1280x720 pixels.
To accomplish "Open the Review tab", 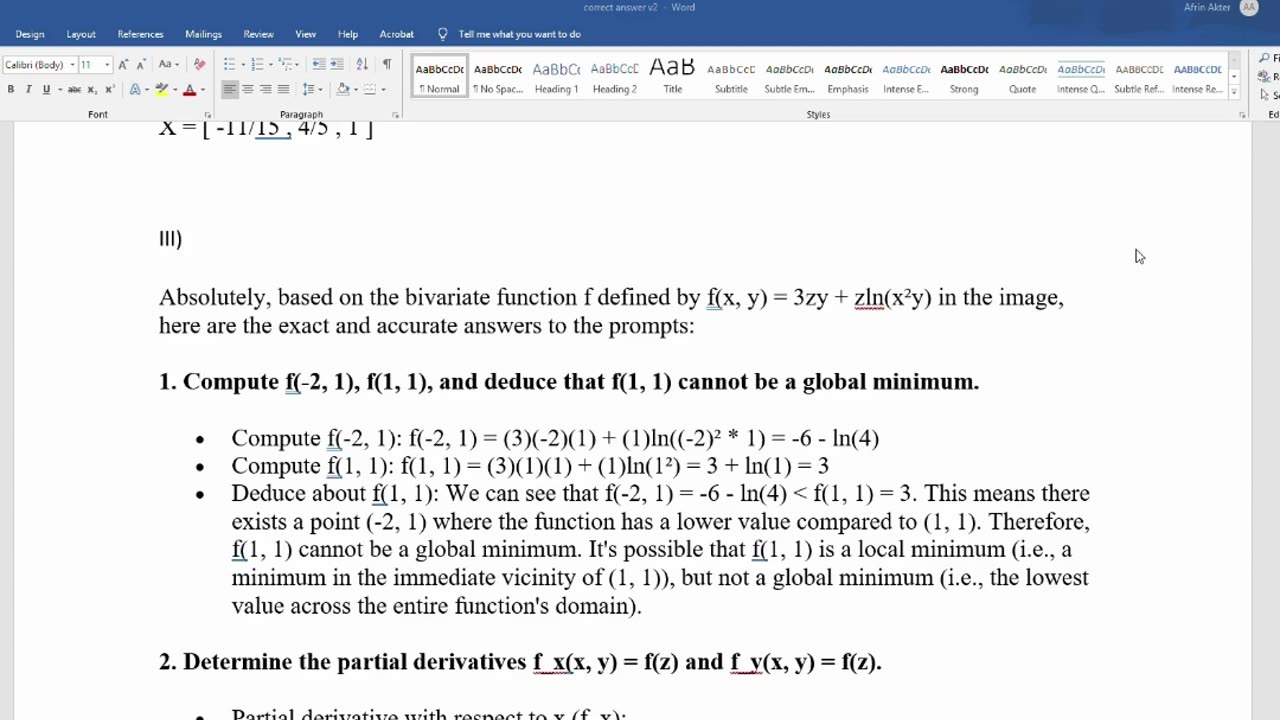I will pos(258,34).
